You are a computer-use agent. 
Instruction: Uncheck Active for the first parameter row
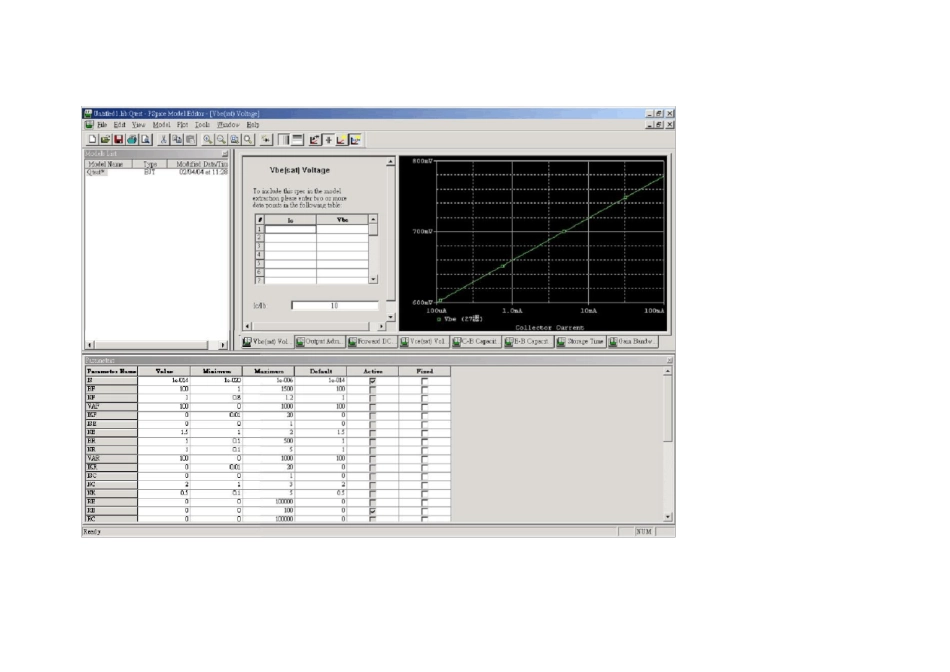tap(373, 381)
